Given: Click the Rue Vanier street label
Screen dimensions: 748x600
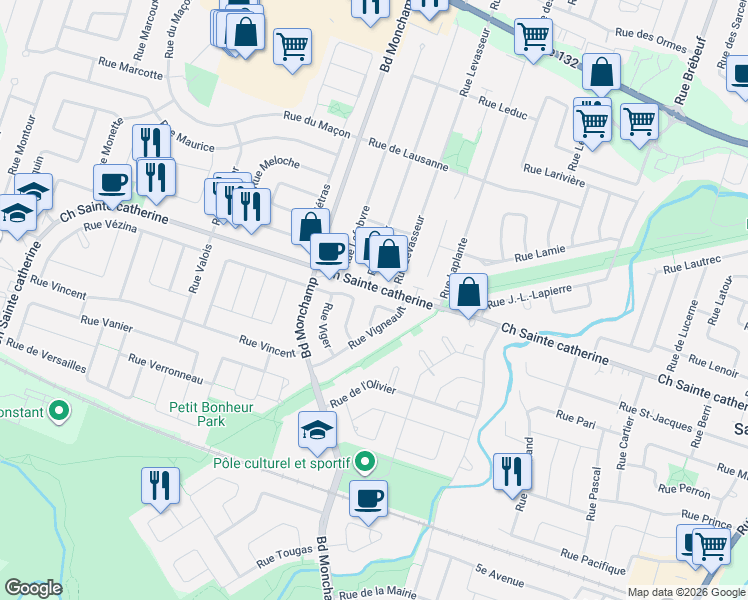Looking at the screenshot, I should pyautogui.click(x=106, y=323).
